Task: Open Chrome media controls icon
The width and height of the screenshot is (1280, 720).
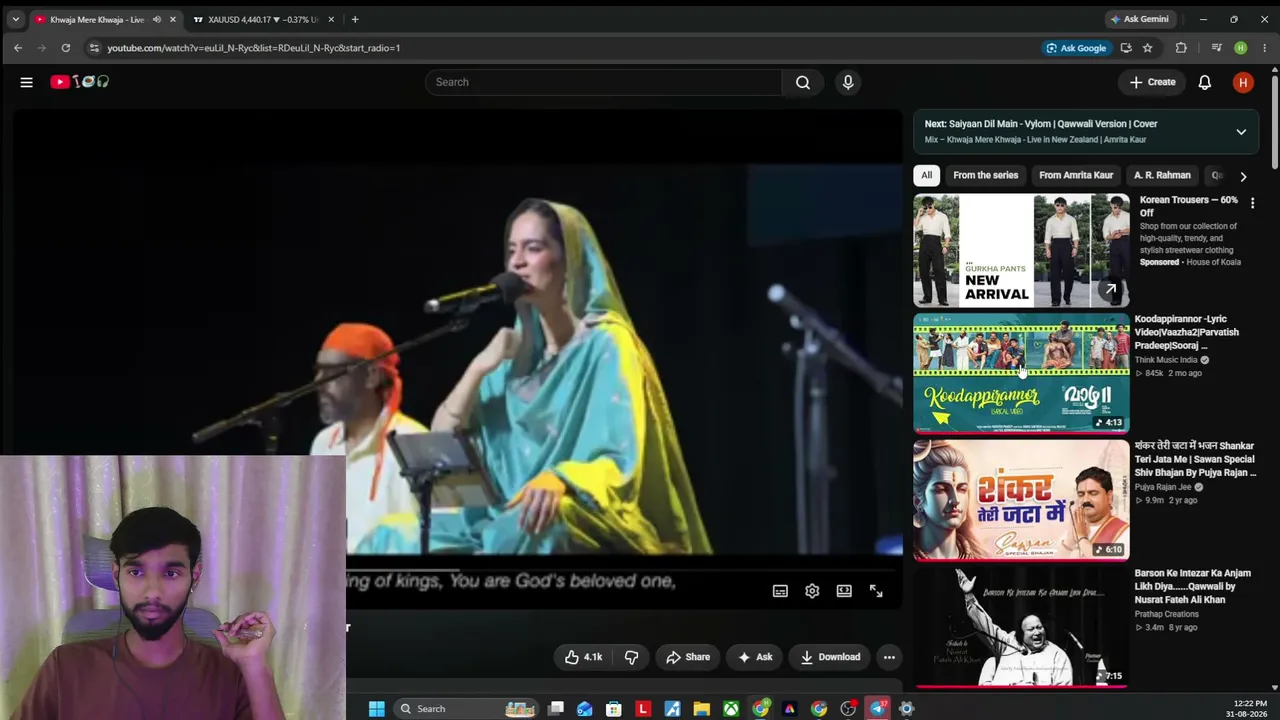Action: coord(1217,48)
